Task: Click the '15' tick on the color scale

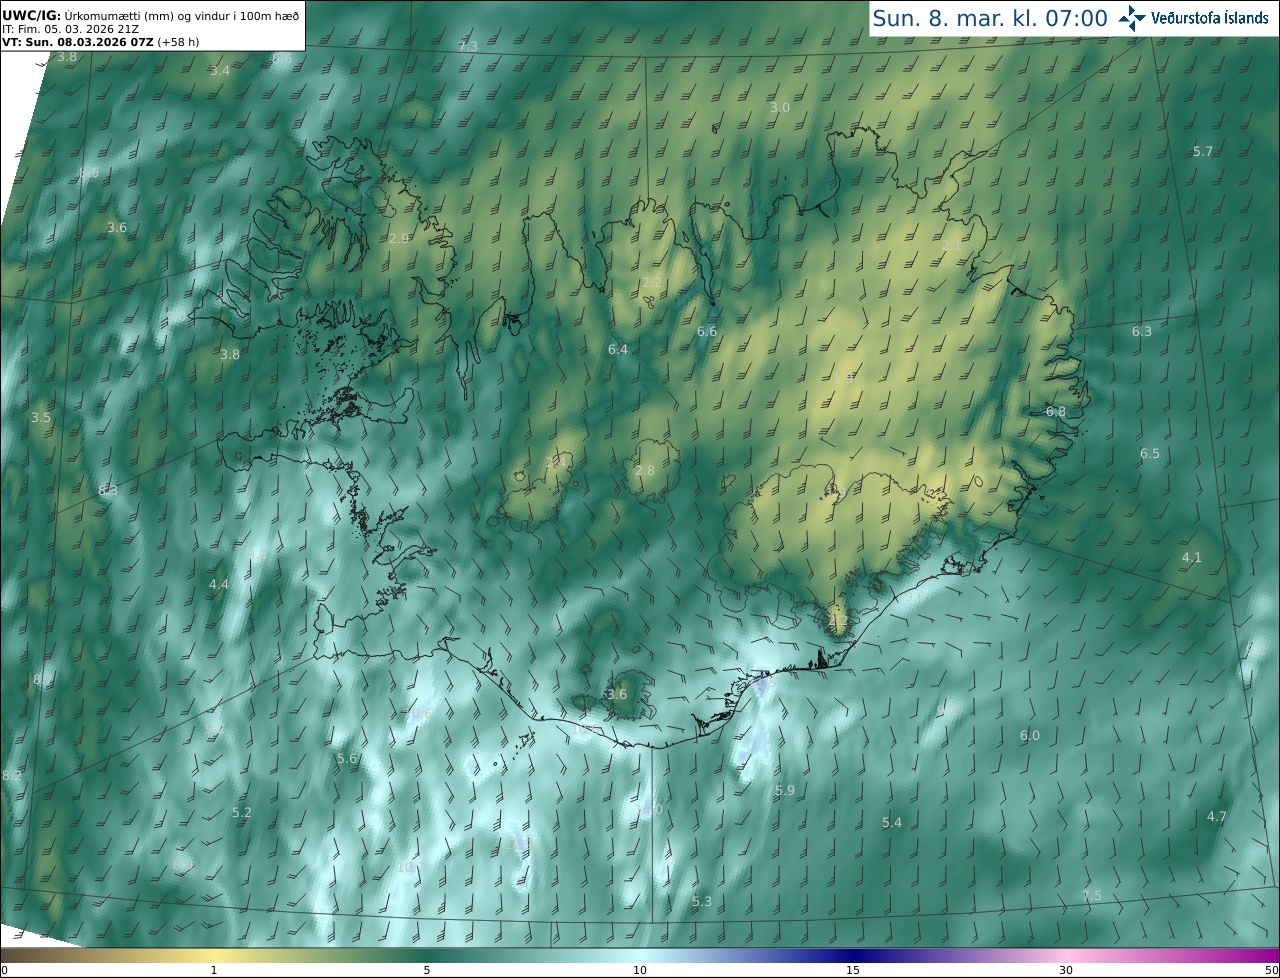Action: click(x=853, y=970)
